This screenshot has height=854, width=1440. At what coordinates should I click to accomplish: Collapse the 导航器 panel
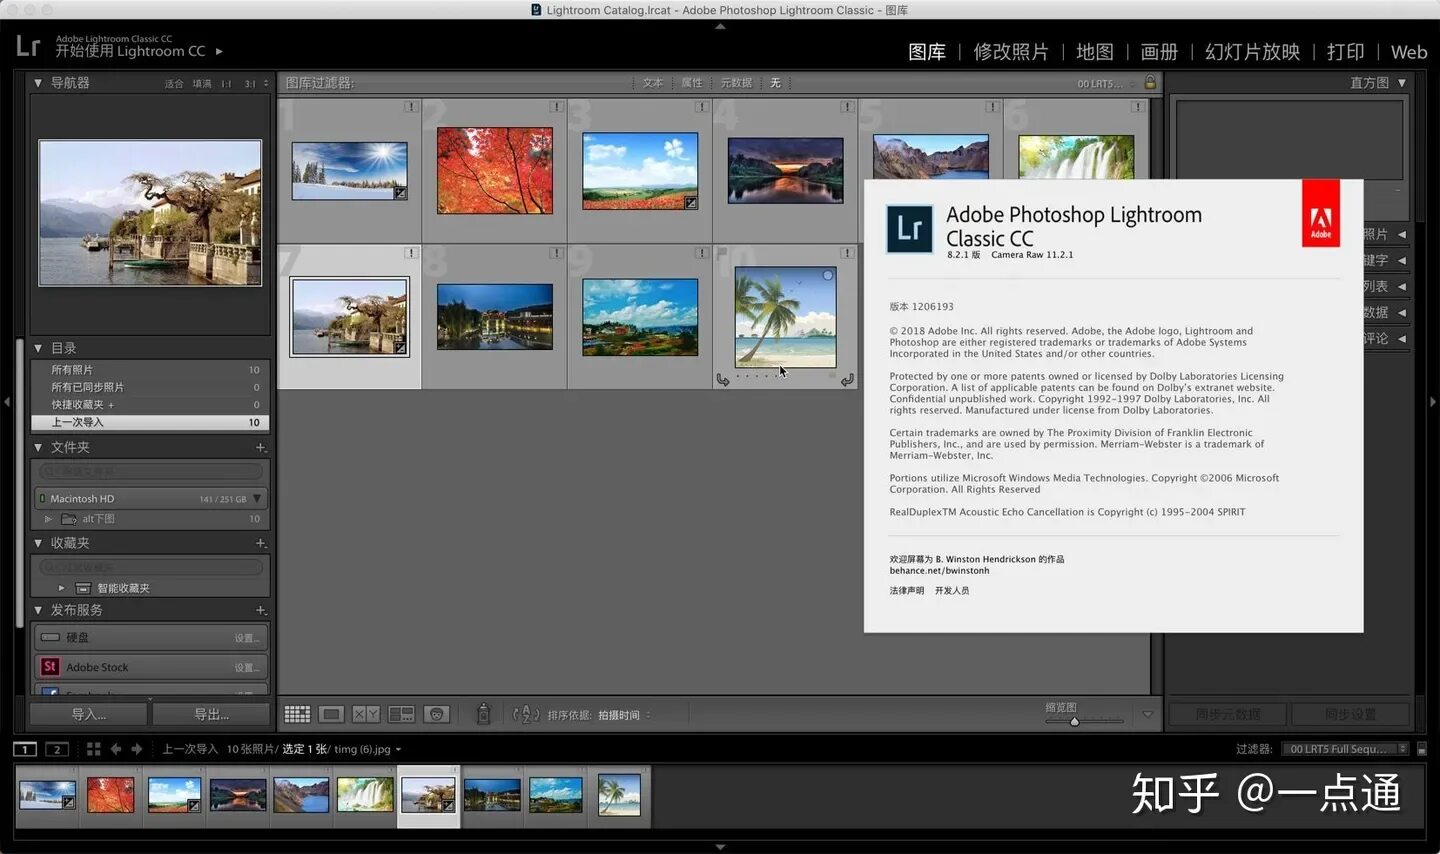[x=38, y=83]
